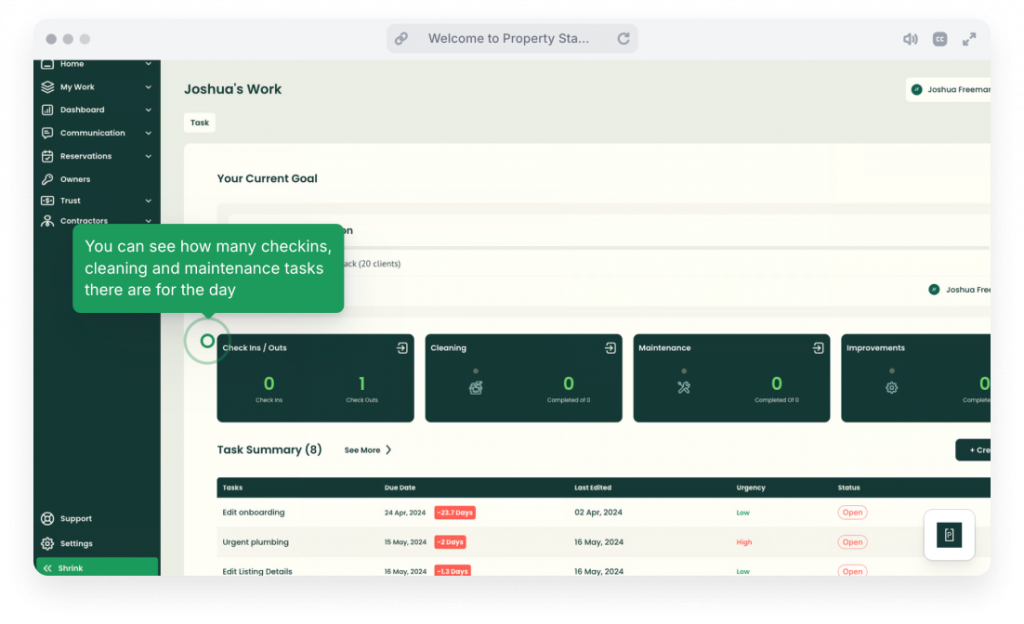Click See More beside Task Summary

coord(367,450)
